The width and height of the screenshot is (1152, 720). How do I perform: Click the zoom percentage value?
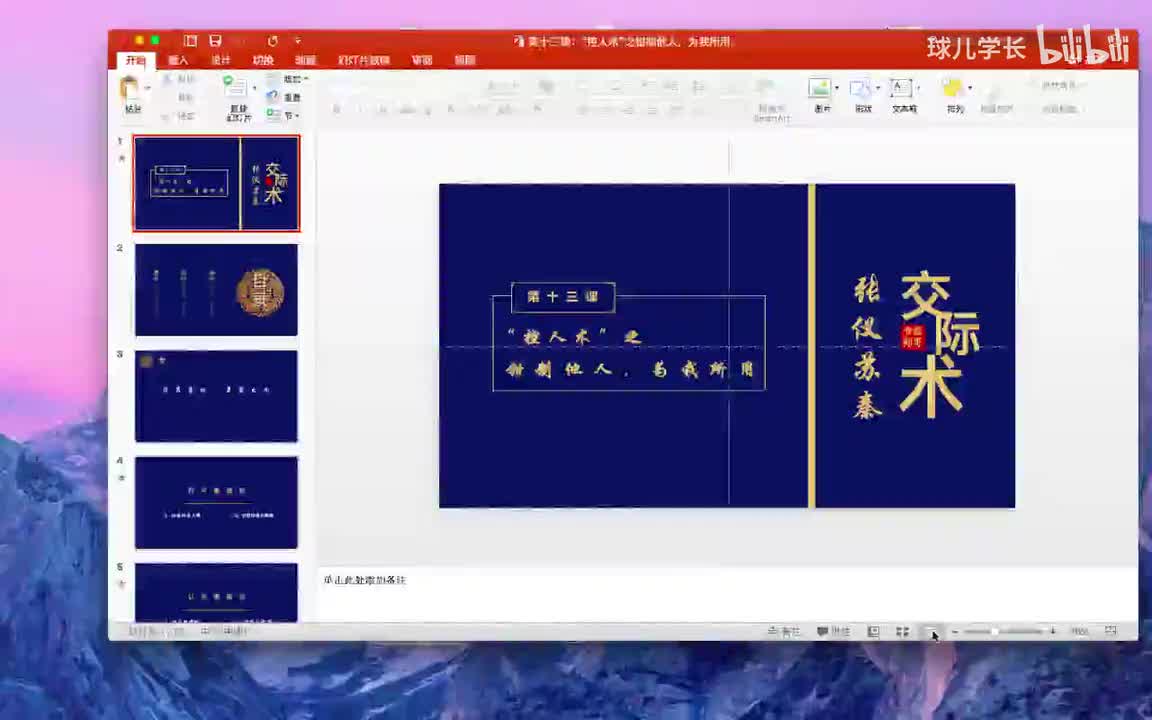tap(1079, 631)
